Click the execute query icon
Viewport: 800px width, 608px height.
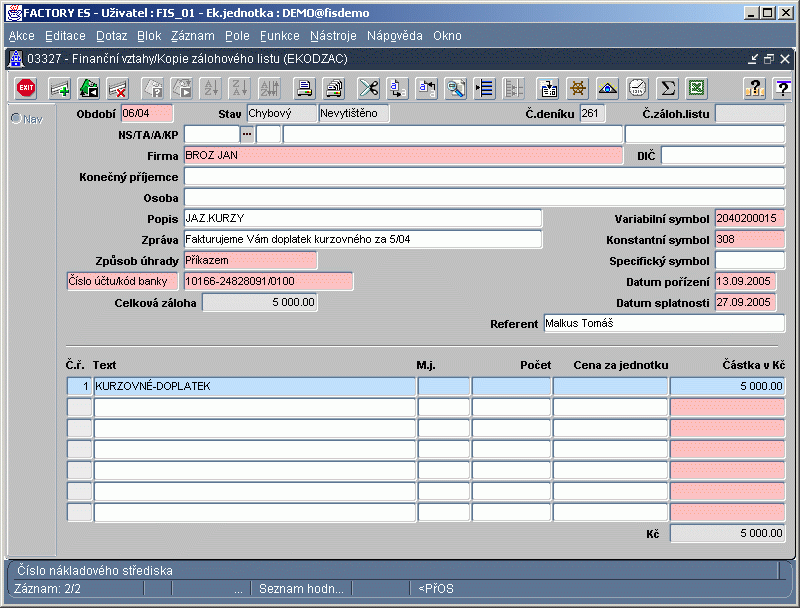point(182,88)
